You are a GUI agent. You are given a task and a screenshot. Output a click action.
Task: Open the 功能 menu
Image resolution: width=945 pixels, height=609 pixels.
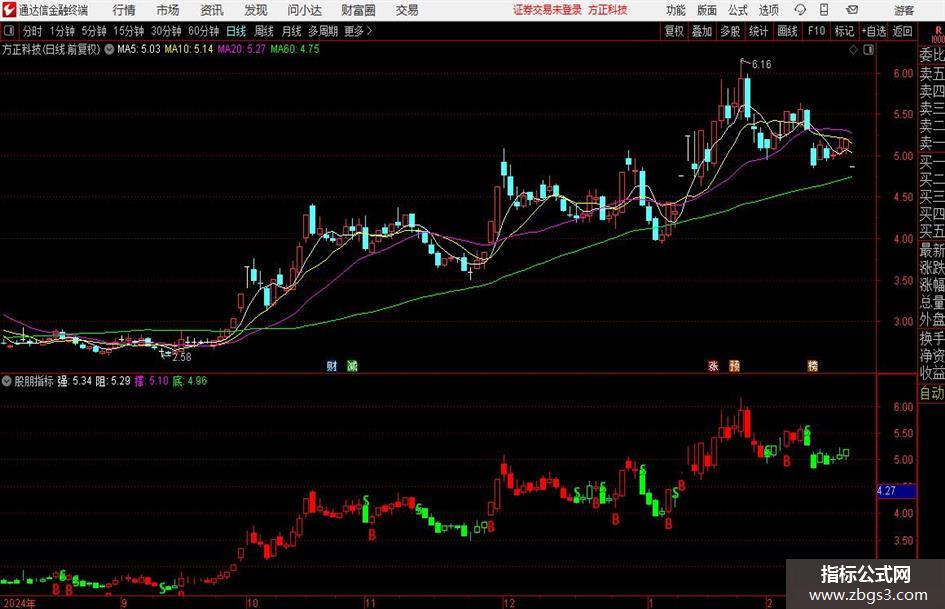click(x=676, y=10)
